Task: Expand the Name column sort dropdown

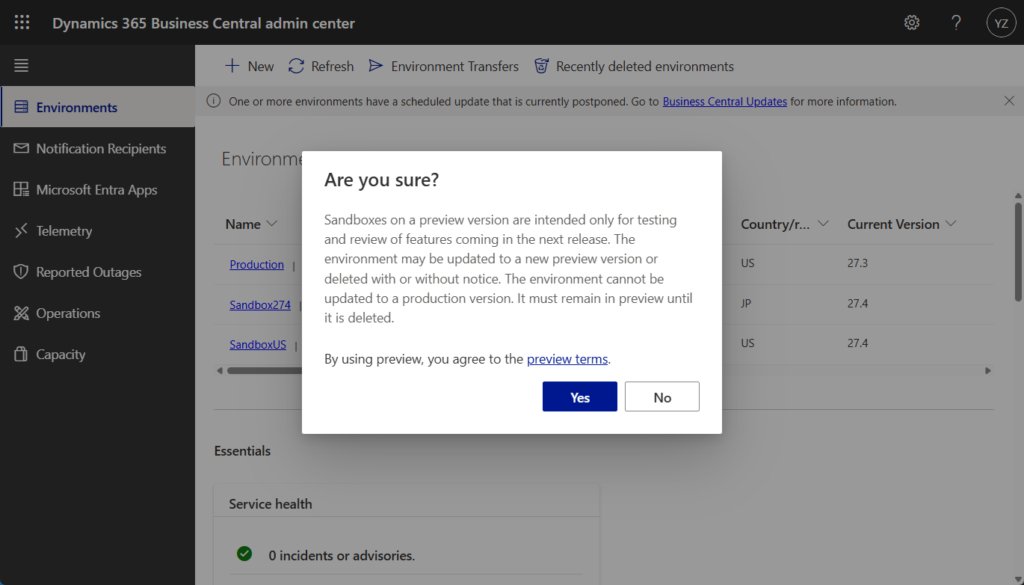Action: tap(272, 224)
